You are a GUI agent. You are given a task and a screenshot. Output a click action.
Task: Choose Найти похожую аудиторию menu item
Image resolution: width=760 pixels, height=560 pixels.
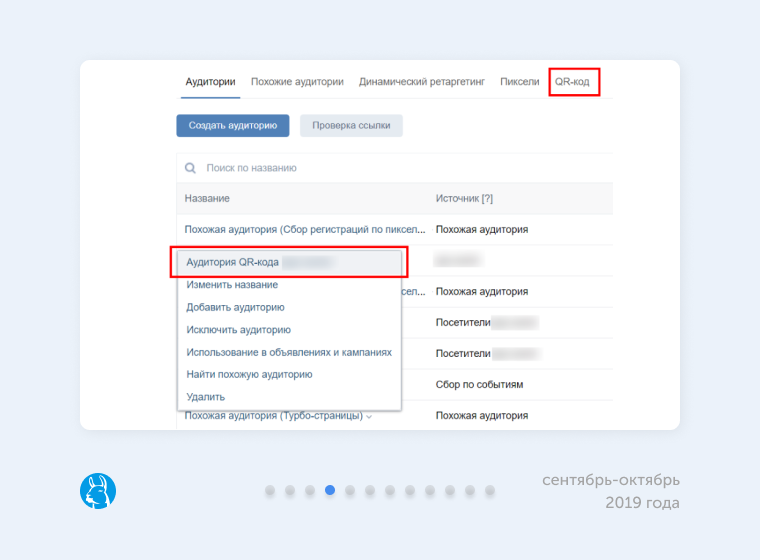[249, 375]
